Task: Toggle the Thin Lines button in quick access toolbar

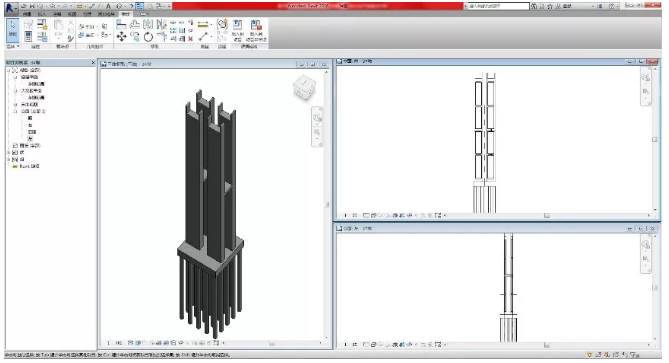Action: click(140, 6)
